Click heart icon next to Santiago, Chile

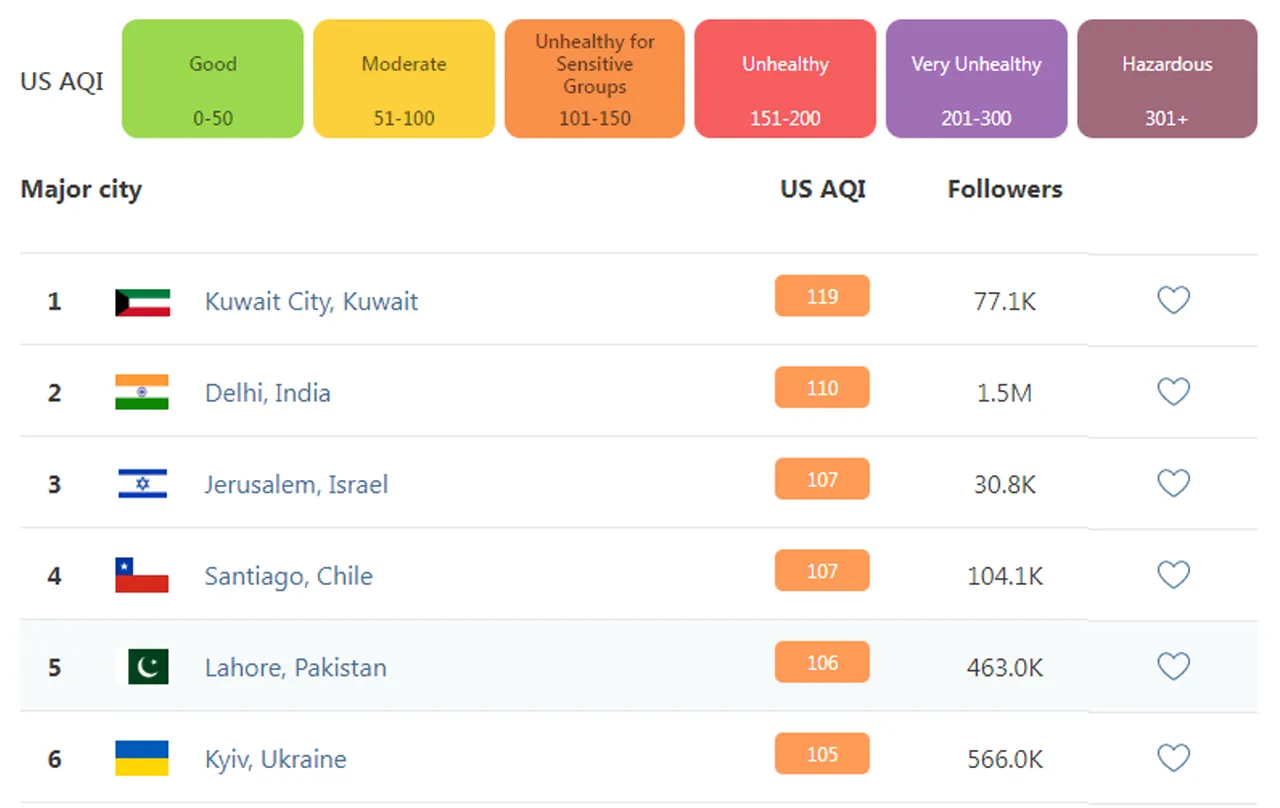pyautogui.click(x=1173, y=575)
